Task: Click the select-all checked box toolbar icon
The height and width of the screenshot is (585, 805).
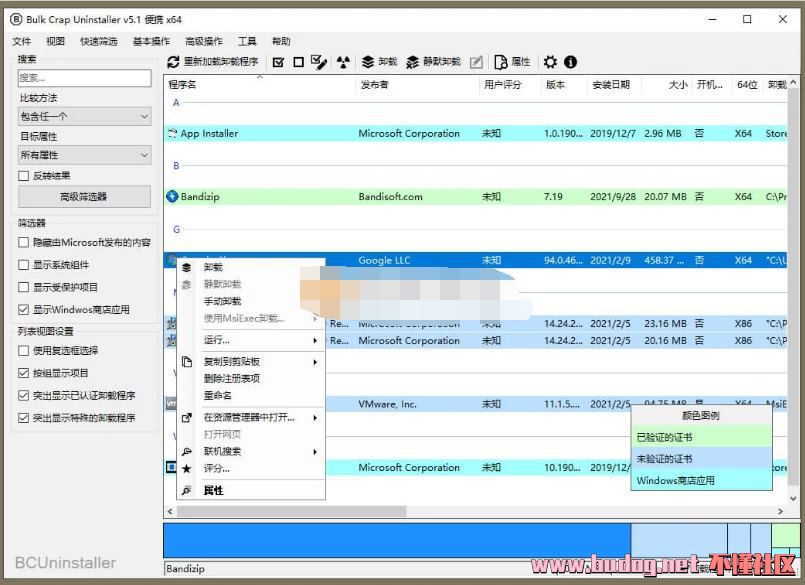Action: 278,62
